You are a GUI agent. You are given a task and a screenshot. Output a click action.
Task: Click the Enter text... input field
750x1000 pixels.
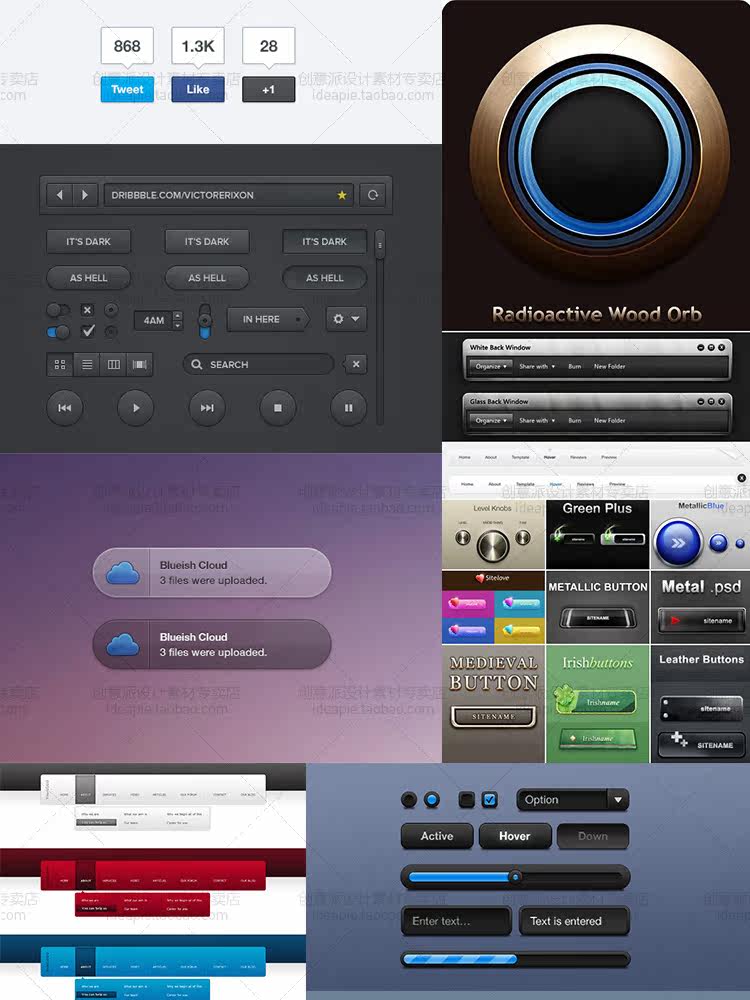456,921
